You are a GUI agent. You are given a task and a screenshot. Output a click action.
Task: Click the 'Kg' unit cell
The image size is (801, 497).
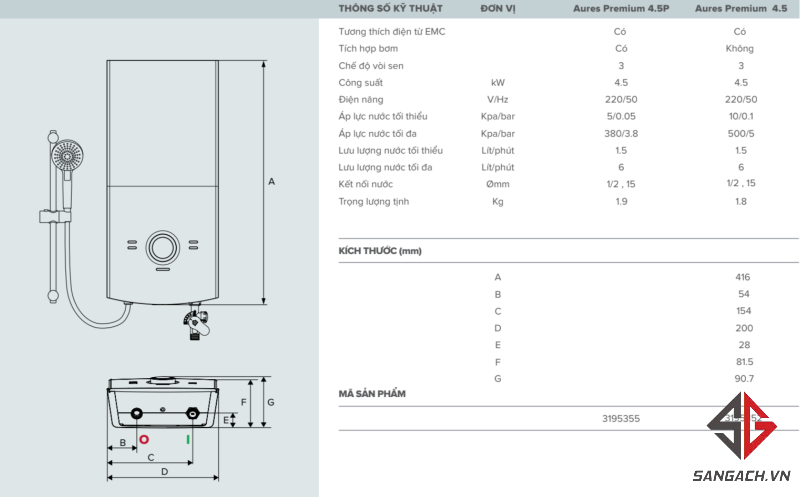[498, 202]
